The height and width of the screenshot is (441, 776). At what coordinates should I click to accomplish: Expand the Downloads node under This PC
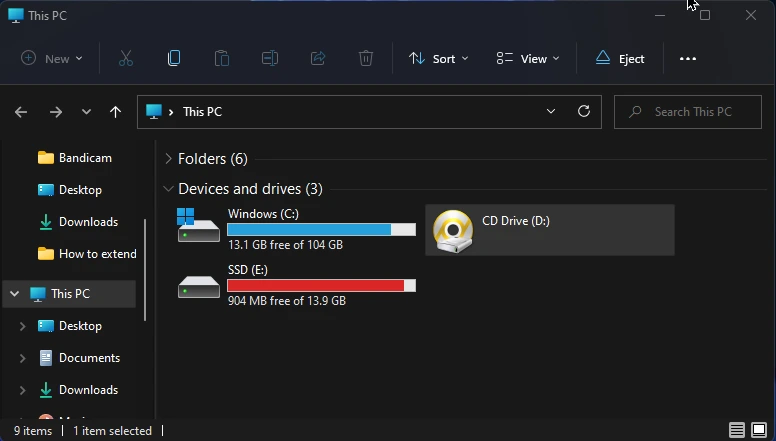[x=22, y=390]
